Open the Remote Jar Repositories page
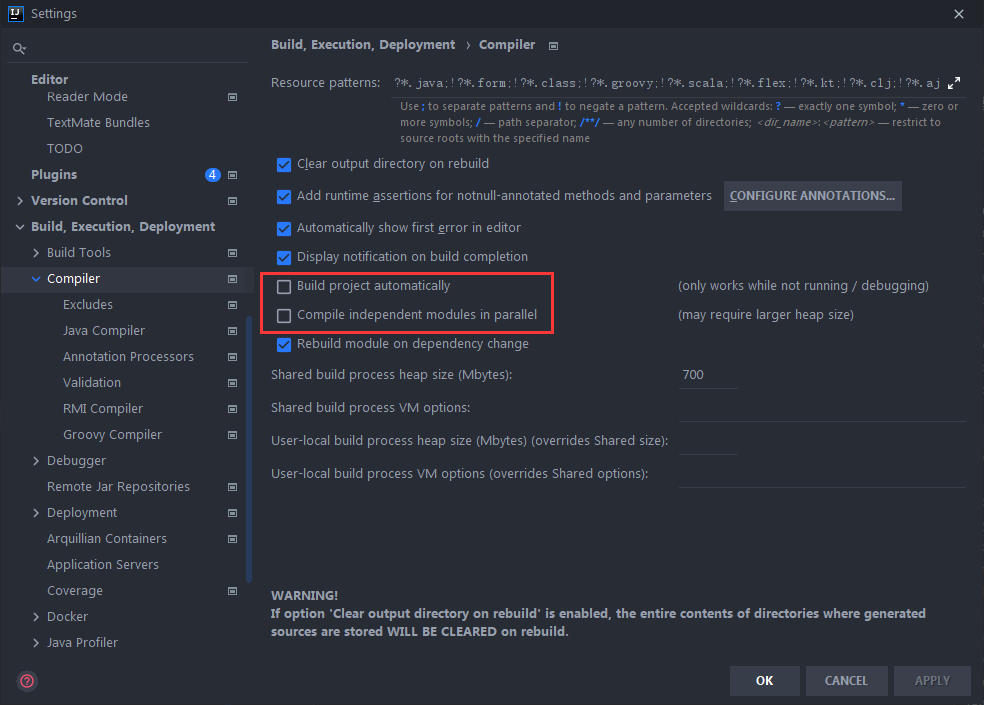 (118, 487)
